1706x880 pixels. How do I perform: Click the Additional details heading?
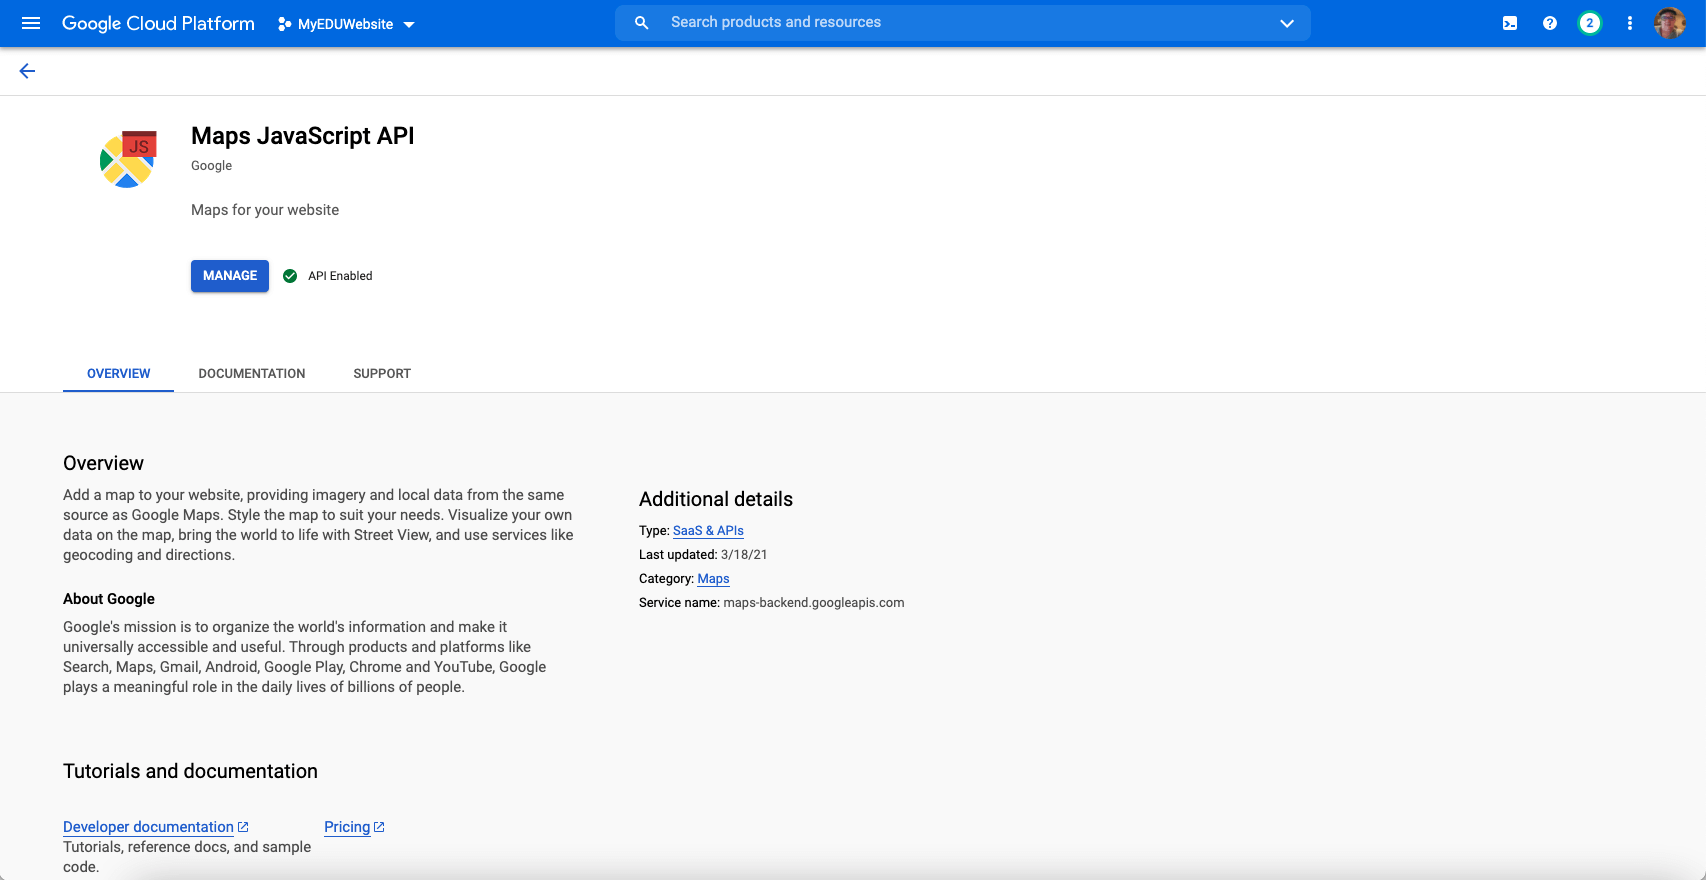pos(716,499)
